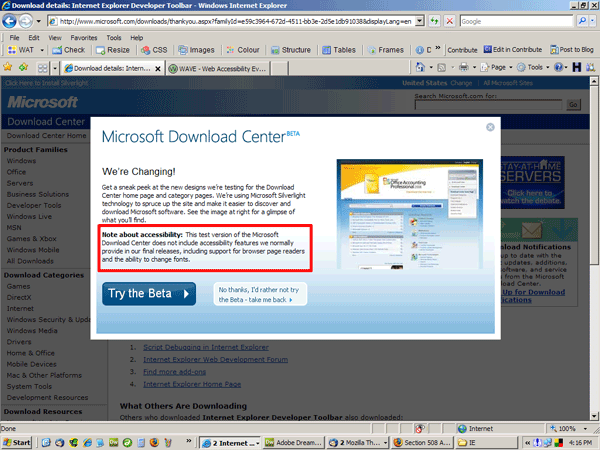
Task: Click the address bar URL field
Action: [x=232, y=21]
